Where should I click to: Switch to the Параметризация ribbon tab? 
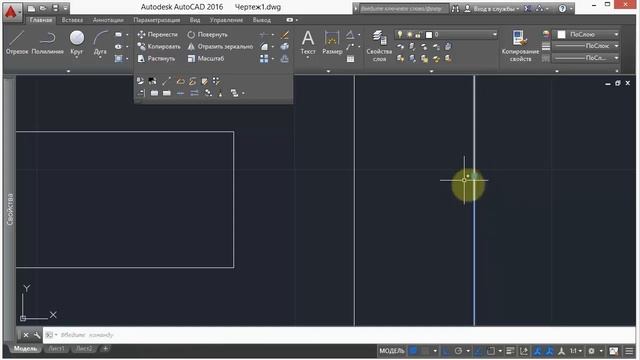pyautogui.click(x=157, y=20)
